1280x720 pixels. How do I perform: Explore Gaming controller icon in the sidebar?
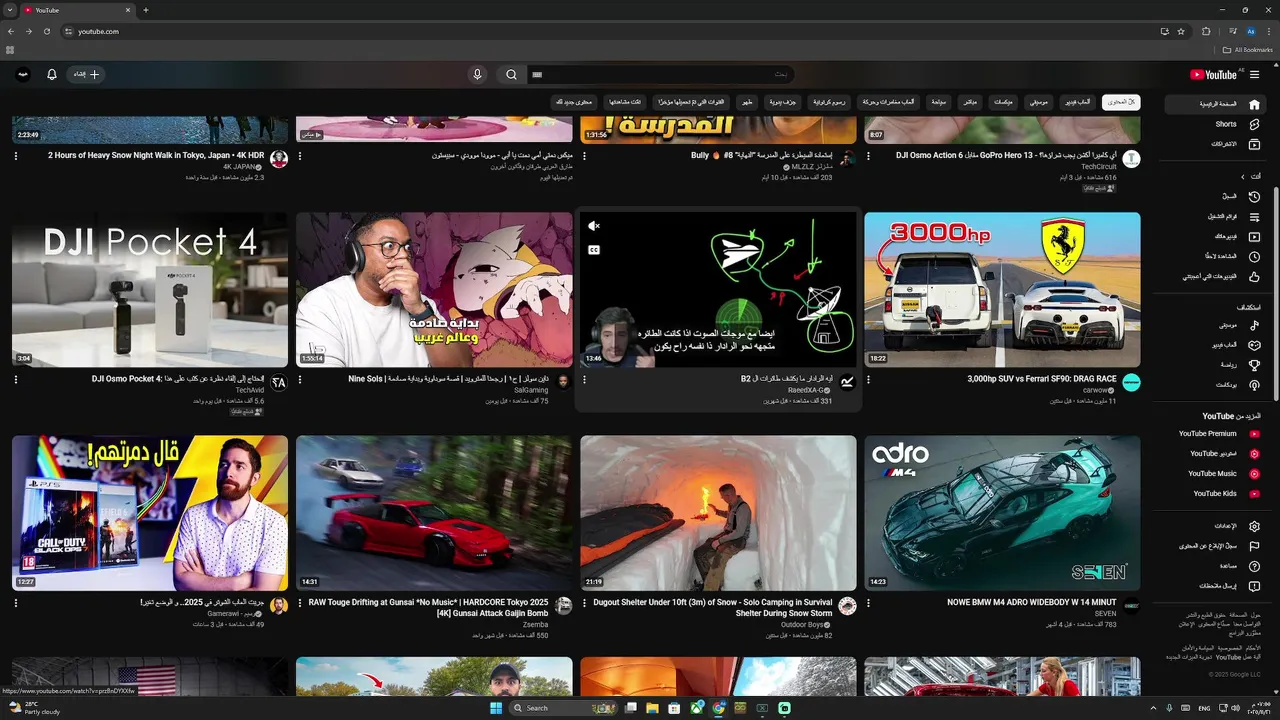click(1254, 345)
